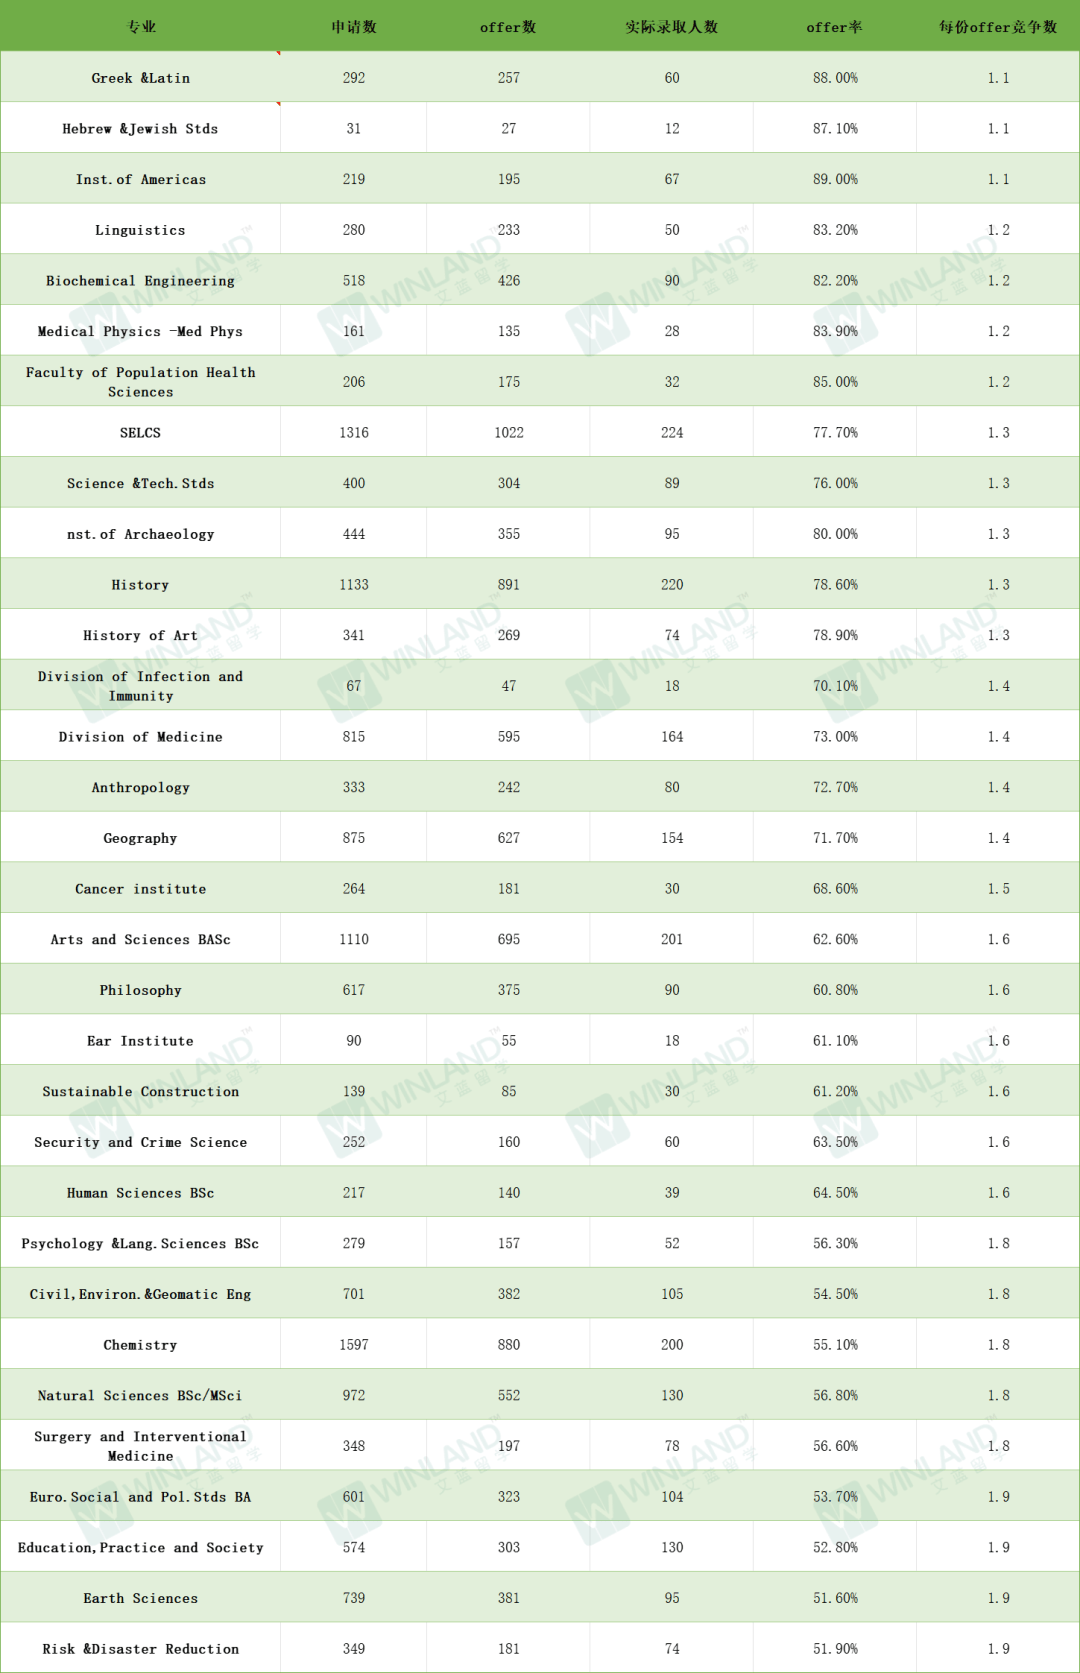Click the 每份offer竞争数 column header

pyautogui.click(x=998, y=27)
